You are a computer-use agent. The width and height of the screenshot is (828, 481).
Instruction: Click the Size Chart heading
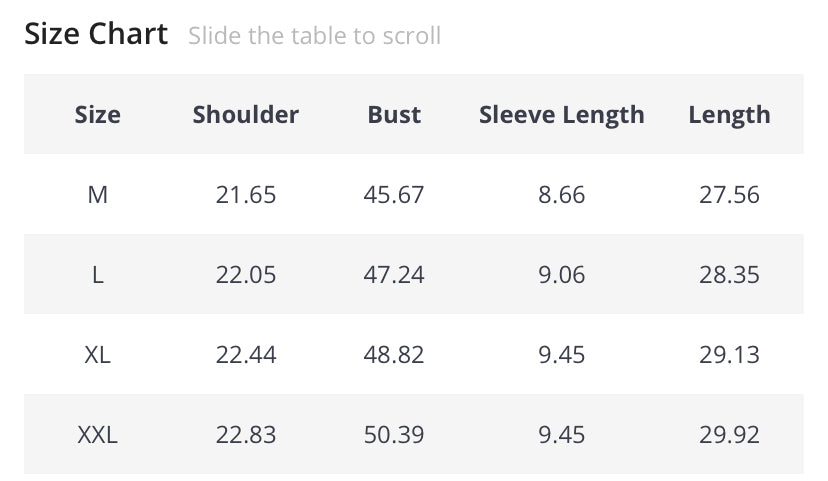tap(96, 34)
